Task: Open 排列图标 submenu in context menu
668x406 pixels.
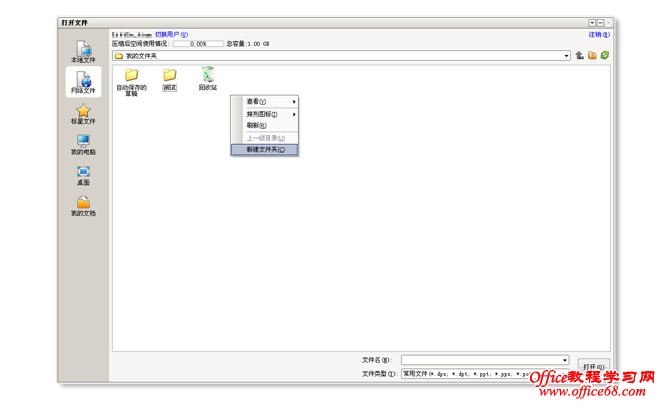Action: pos(264,114)
